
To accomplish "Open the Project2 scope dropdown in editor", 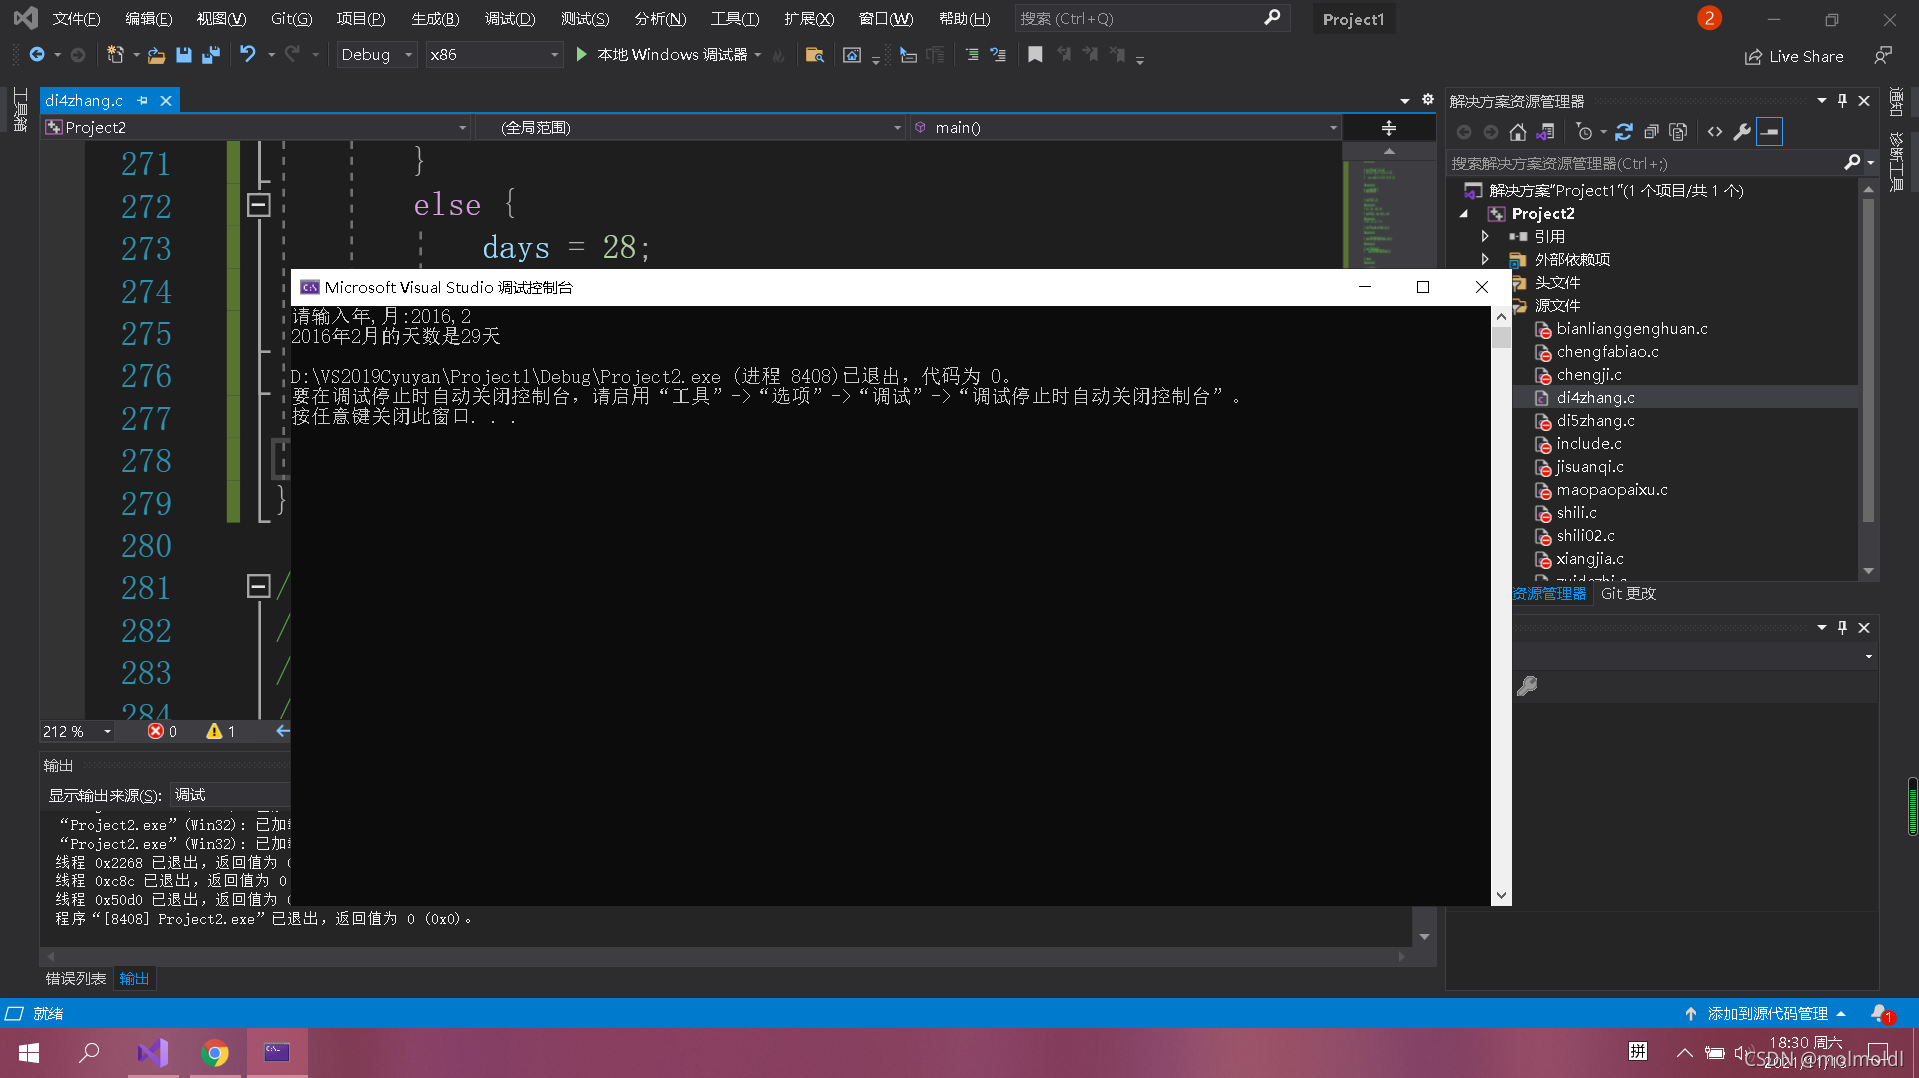I will click(x=256, y=128).
